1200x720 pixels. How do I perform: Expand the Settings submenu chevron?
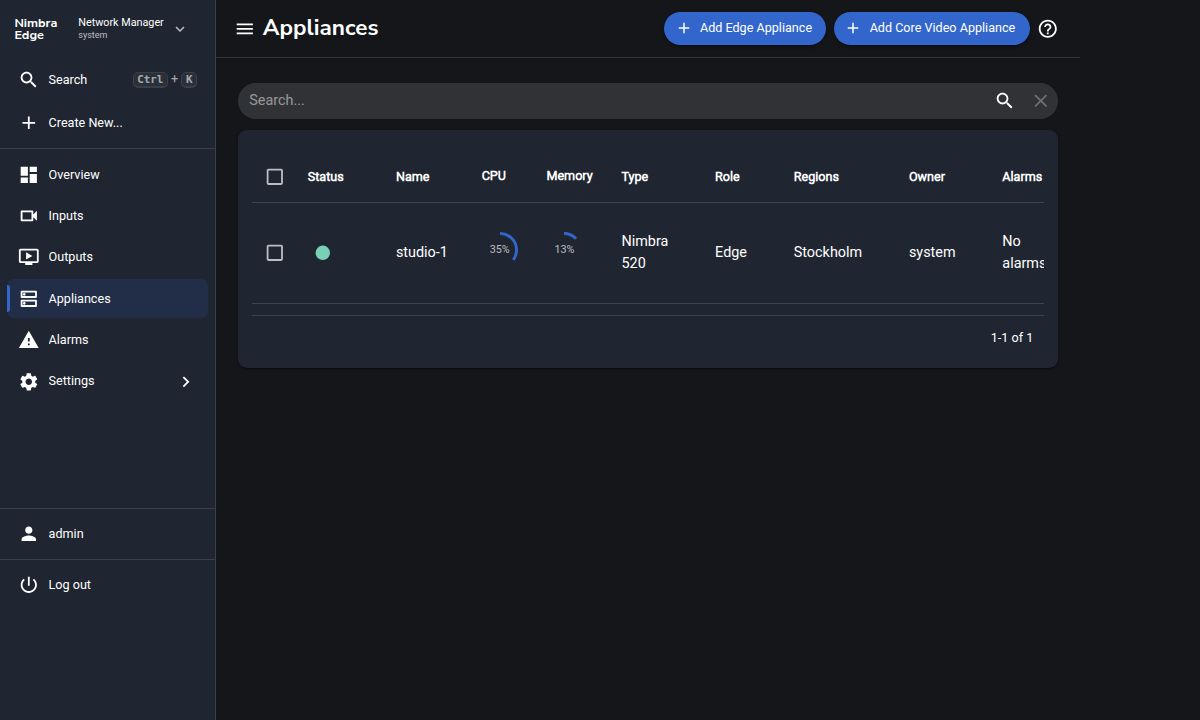[x=185, y=381]
